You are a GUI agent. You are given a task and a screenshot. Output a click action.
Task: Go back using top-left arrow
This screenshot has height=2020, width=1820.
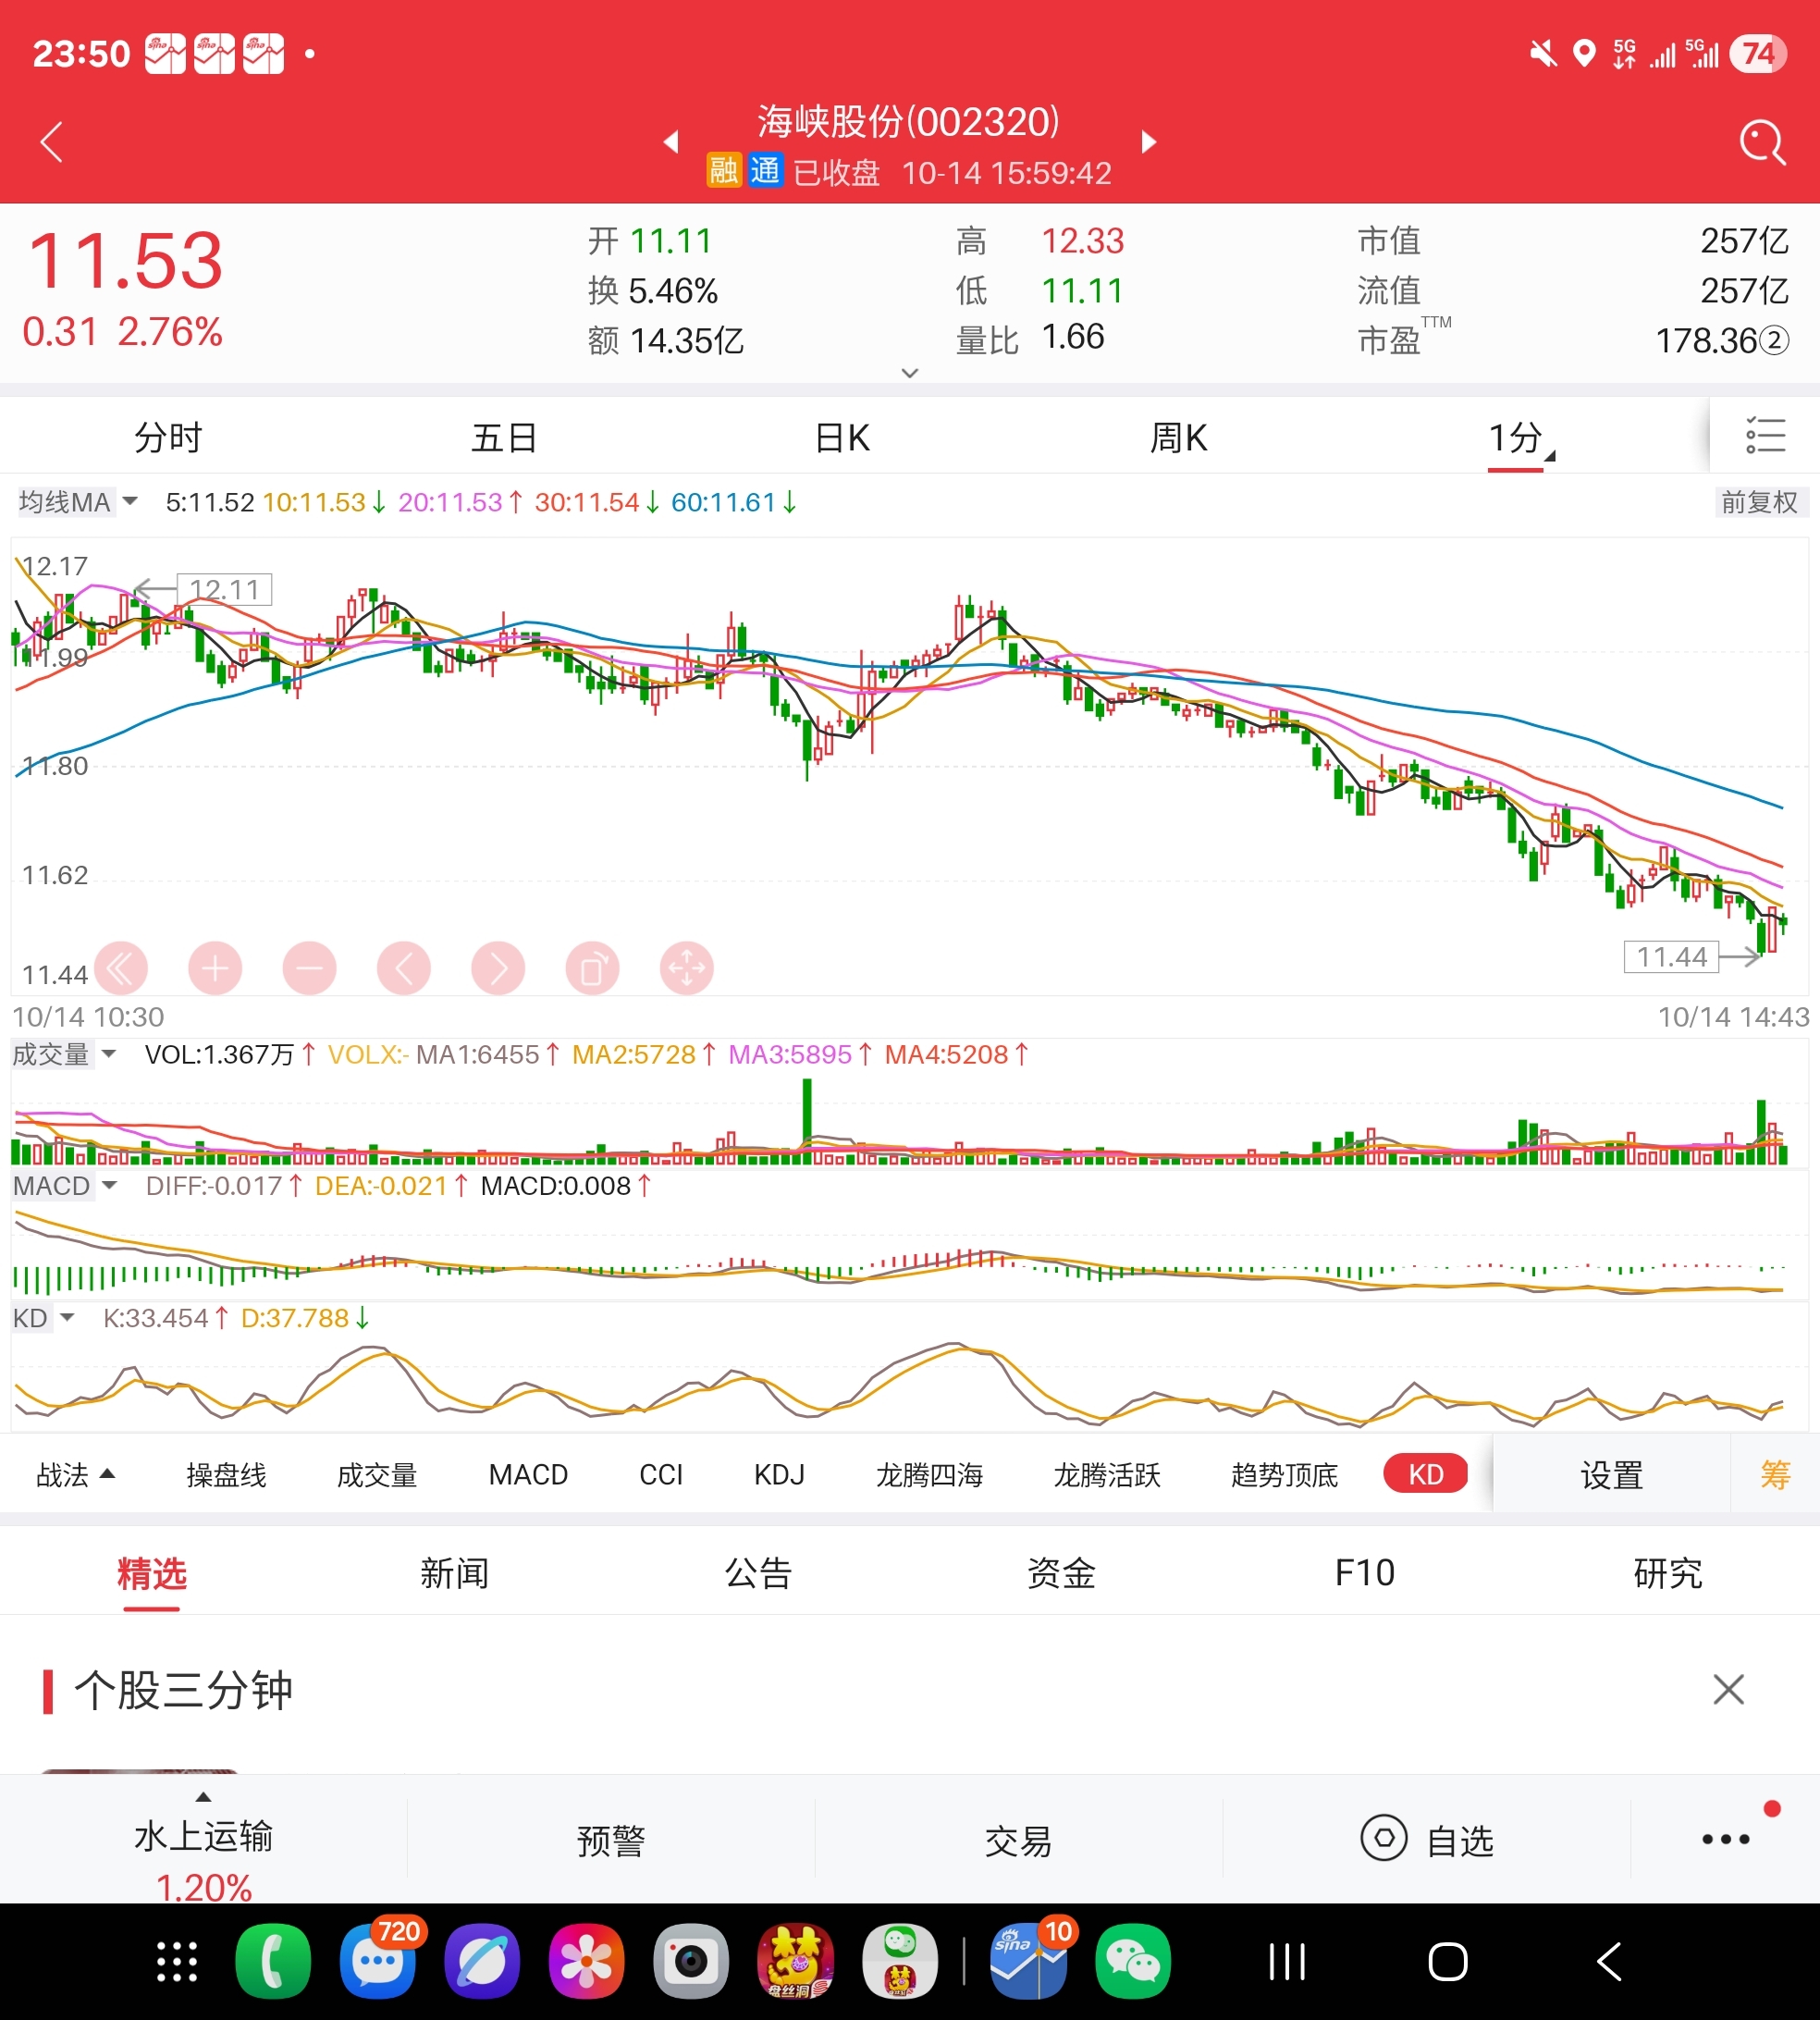coord(52,143)
